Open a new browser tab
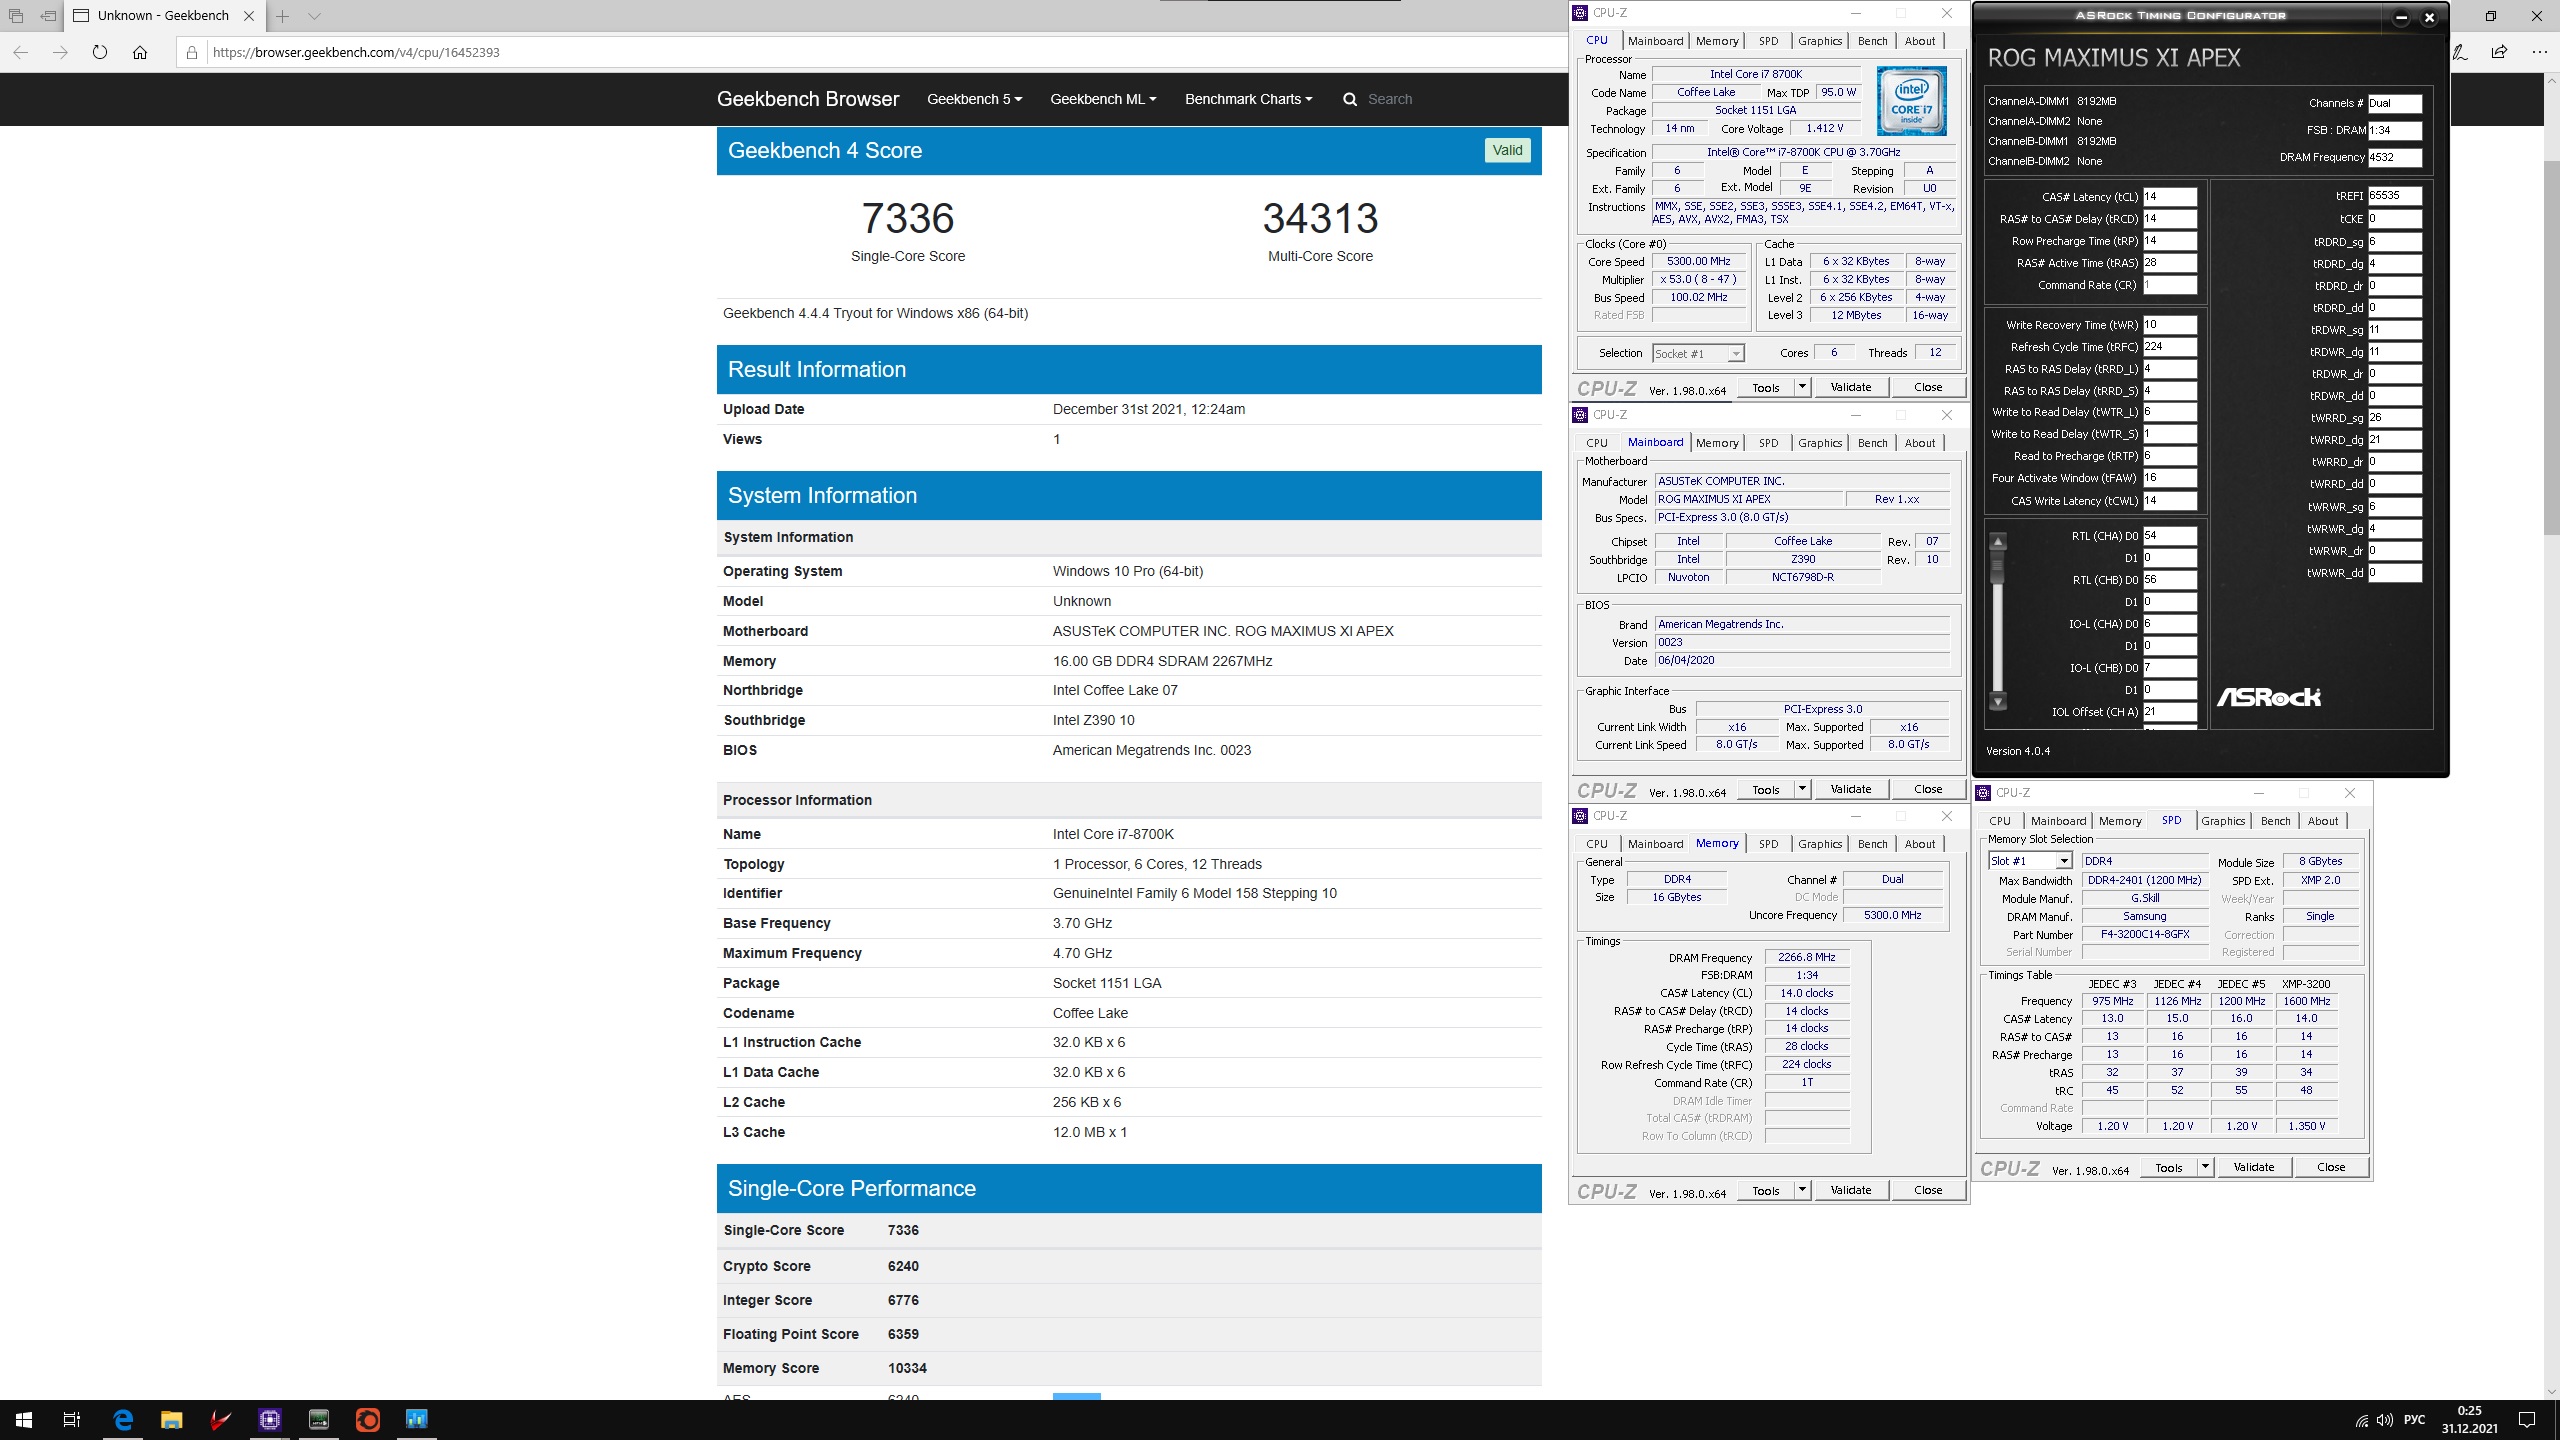Image resolution: width=2560 pixels, height=1440 pixels. (283, 16)
